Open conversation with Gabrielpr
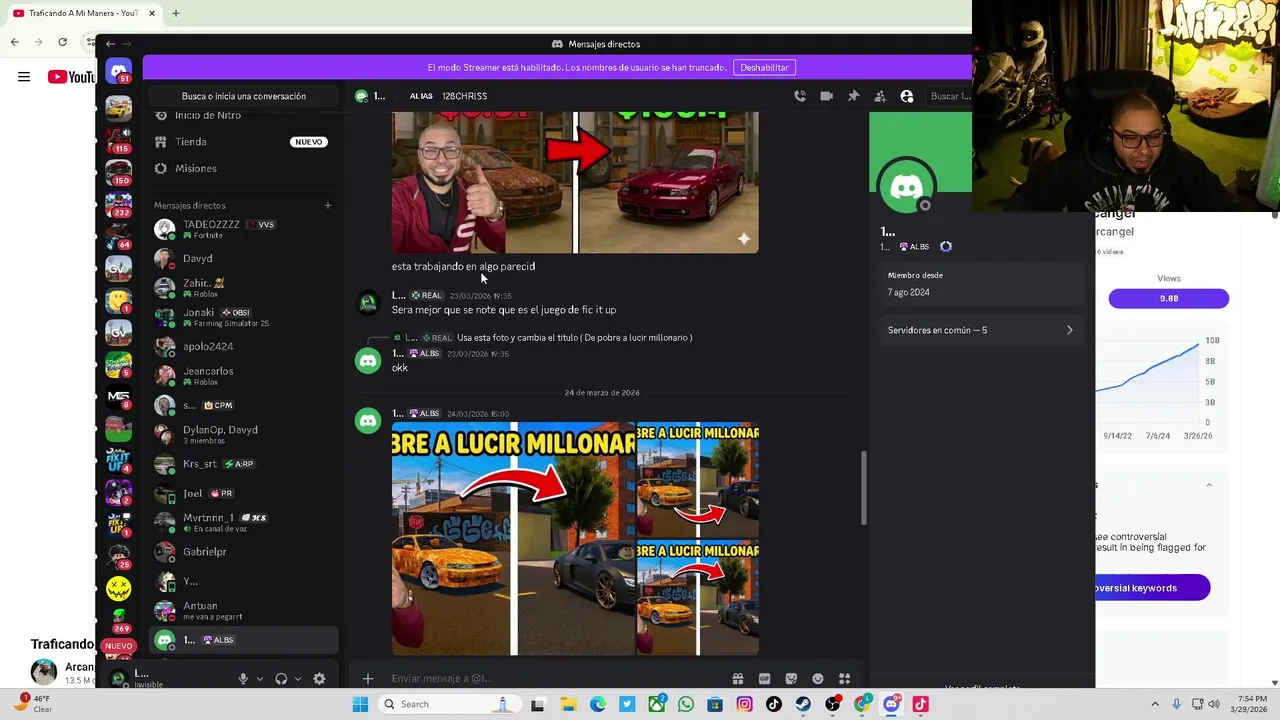 click(244, 551)
